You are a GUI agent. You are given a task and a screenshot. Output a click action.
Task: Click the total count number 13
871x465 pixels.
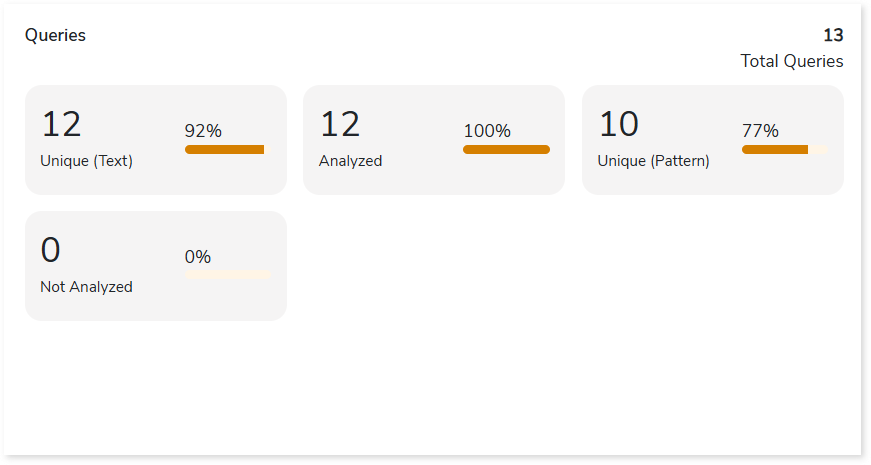click(833, 36)
